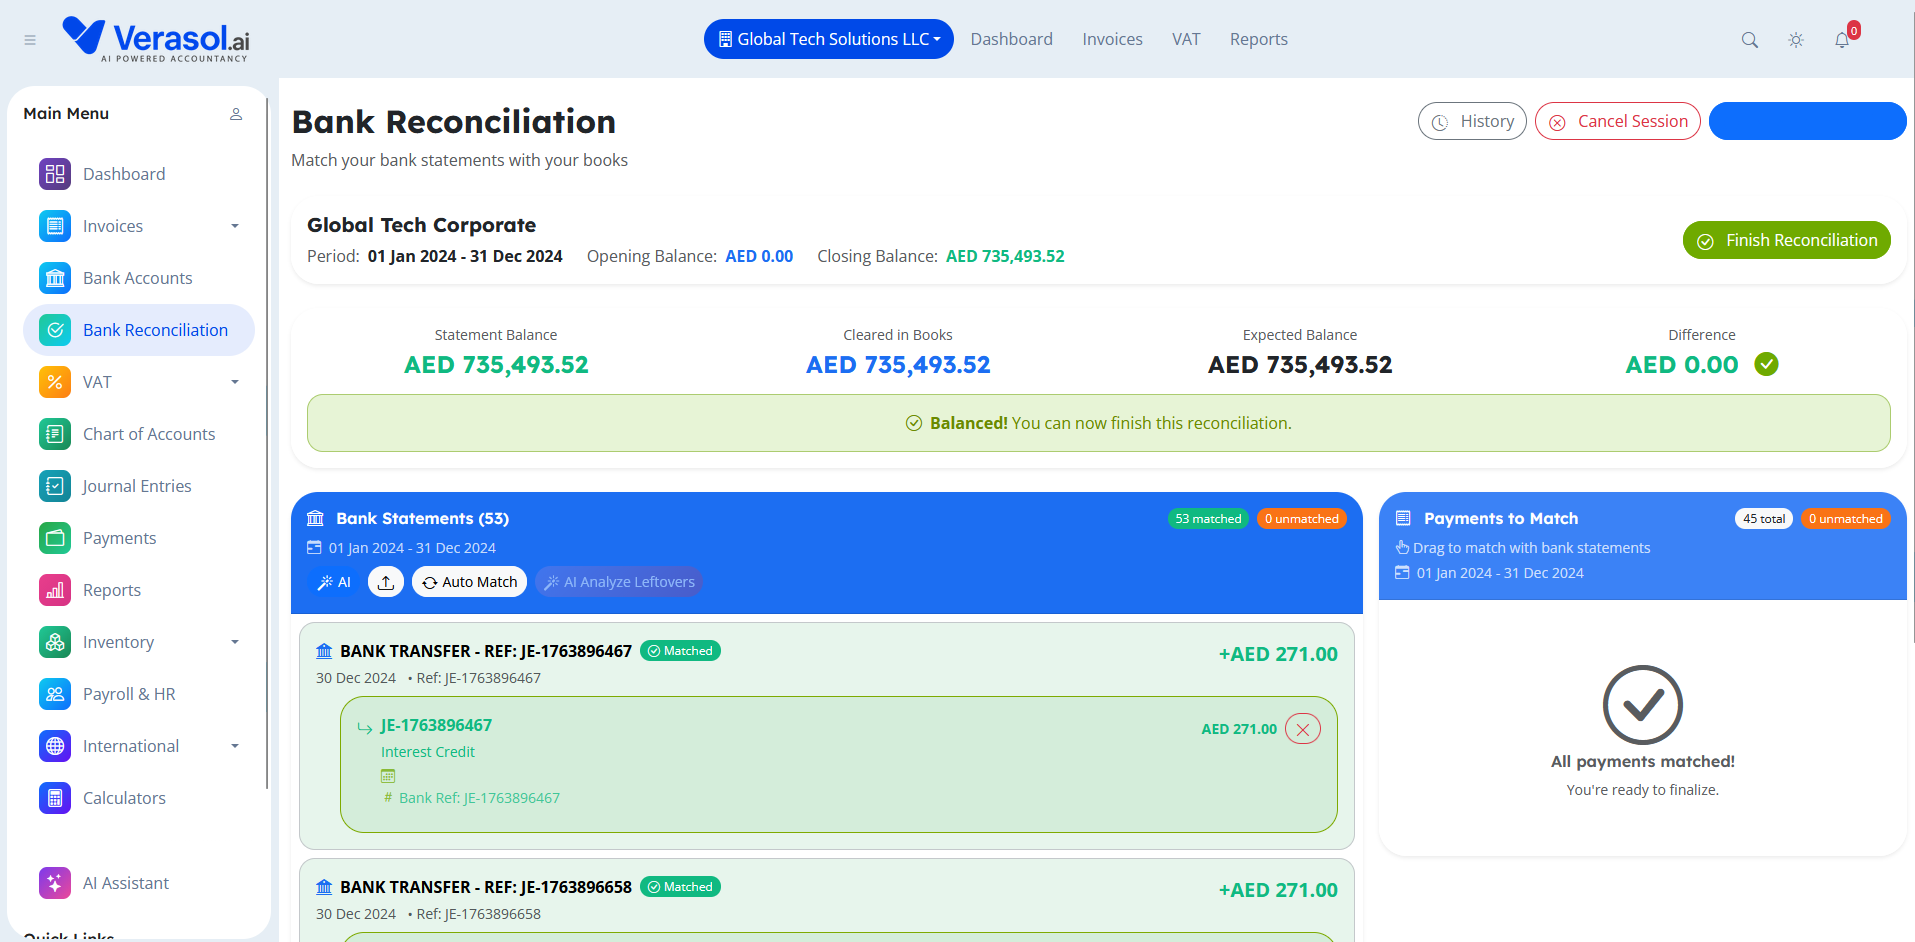This screenshot has width=1915, height=942.
Task: Open the search magnifier icon
Action: pos(1749,40)
